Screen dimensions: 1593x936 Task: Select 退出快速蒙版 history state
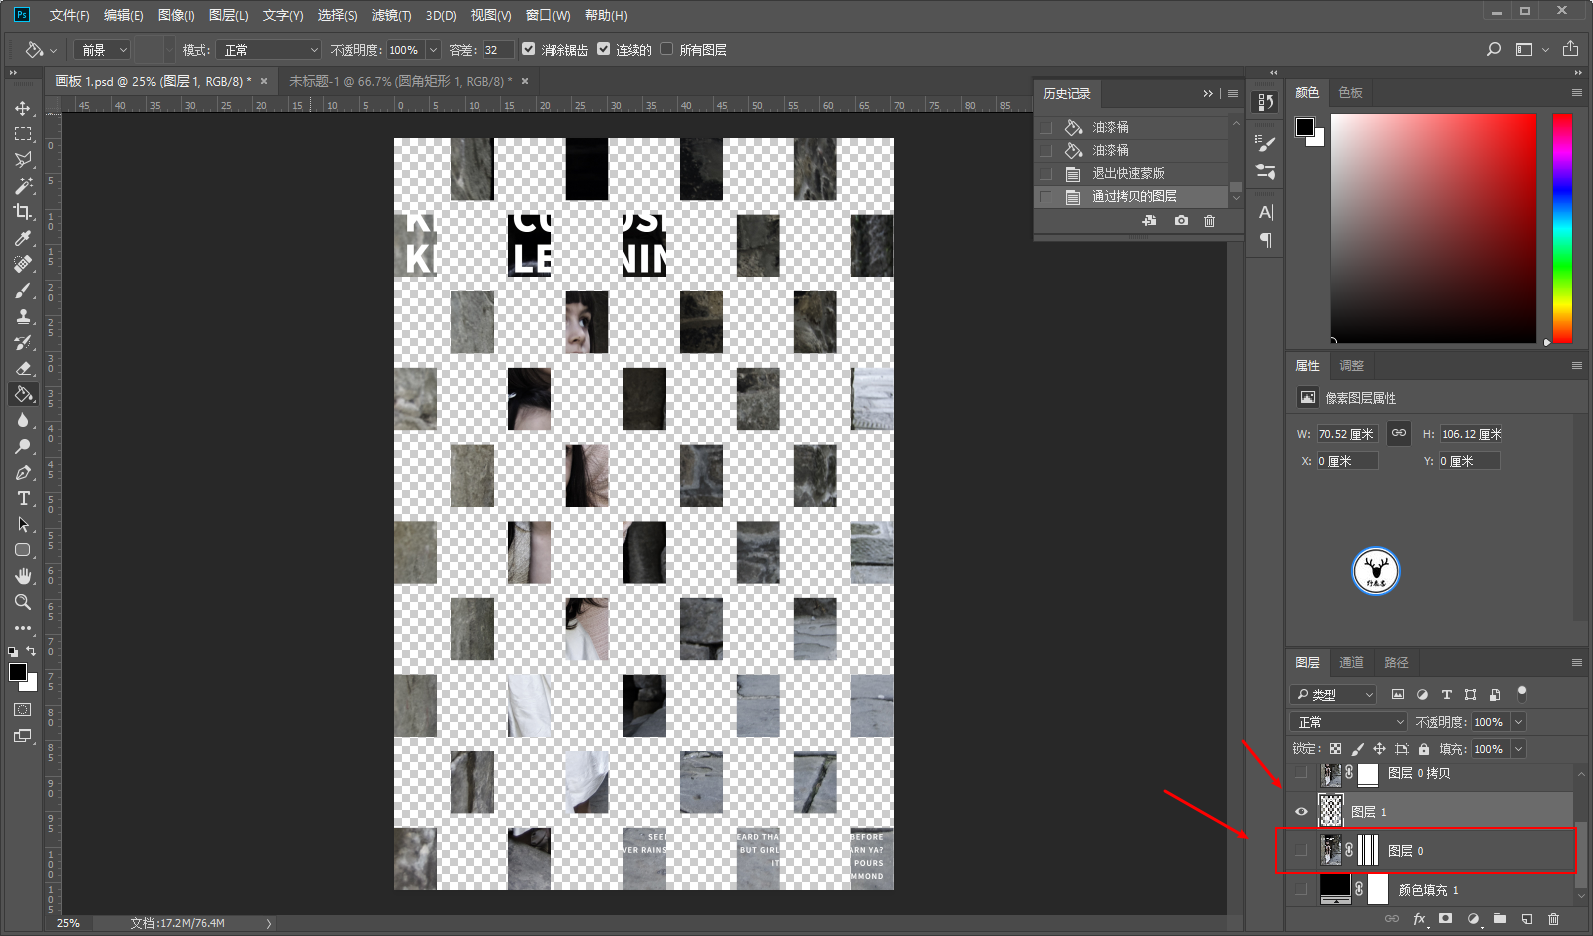pyautogui.click(x=1128, y=173)
